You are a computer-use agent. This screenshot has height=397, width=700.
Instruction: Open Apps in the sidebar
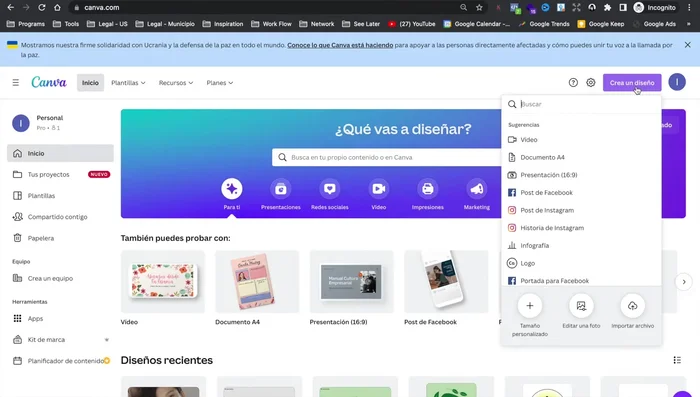pos(60,318)
